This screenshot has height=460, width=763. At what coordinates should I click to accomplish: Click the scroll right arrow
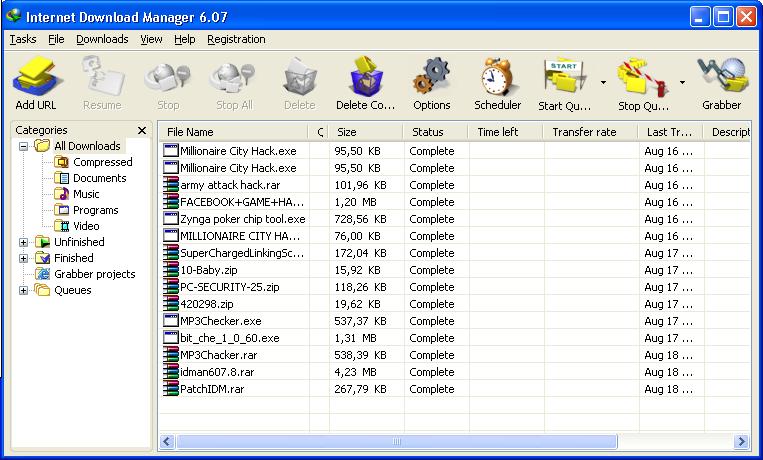[741, 442]
